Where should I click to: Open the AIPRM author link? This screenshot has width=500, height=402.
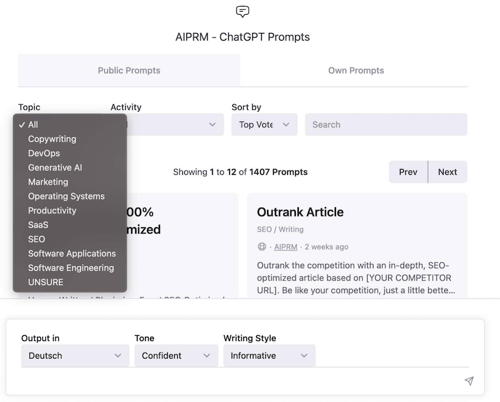pyautogui.click(x=286, y=247)
